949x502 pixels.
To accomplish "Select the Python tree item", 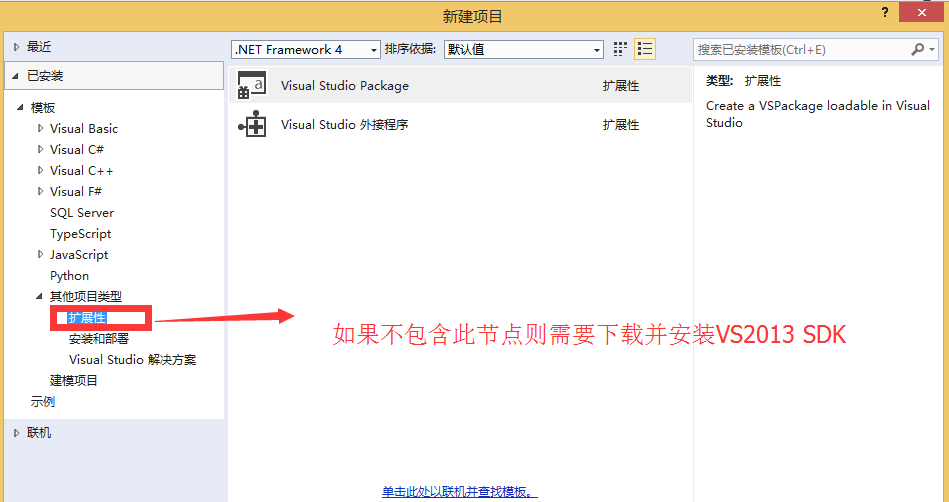I will (x=70, y=276).
